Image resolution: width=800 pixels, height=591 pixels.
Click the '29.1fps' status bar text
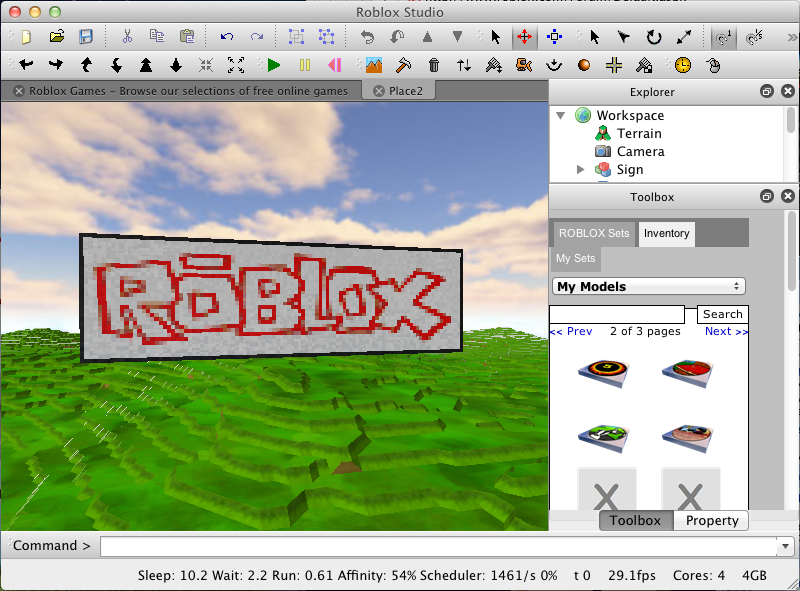(x=632, y=576)
